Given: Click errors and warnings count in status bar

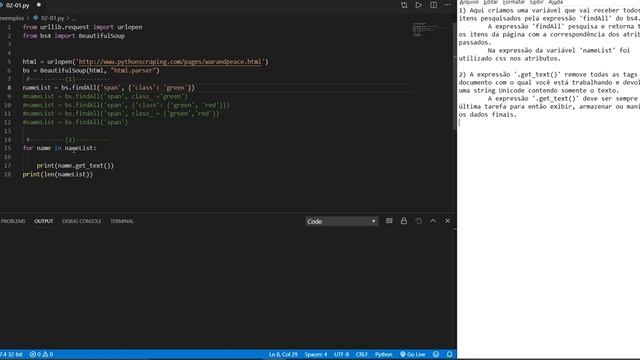Looking at the screenshot, I should click(x=42, y=354).
